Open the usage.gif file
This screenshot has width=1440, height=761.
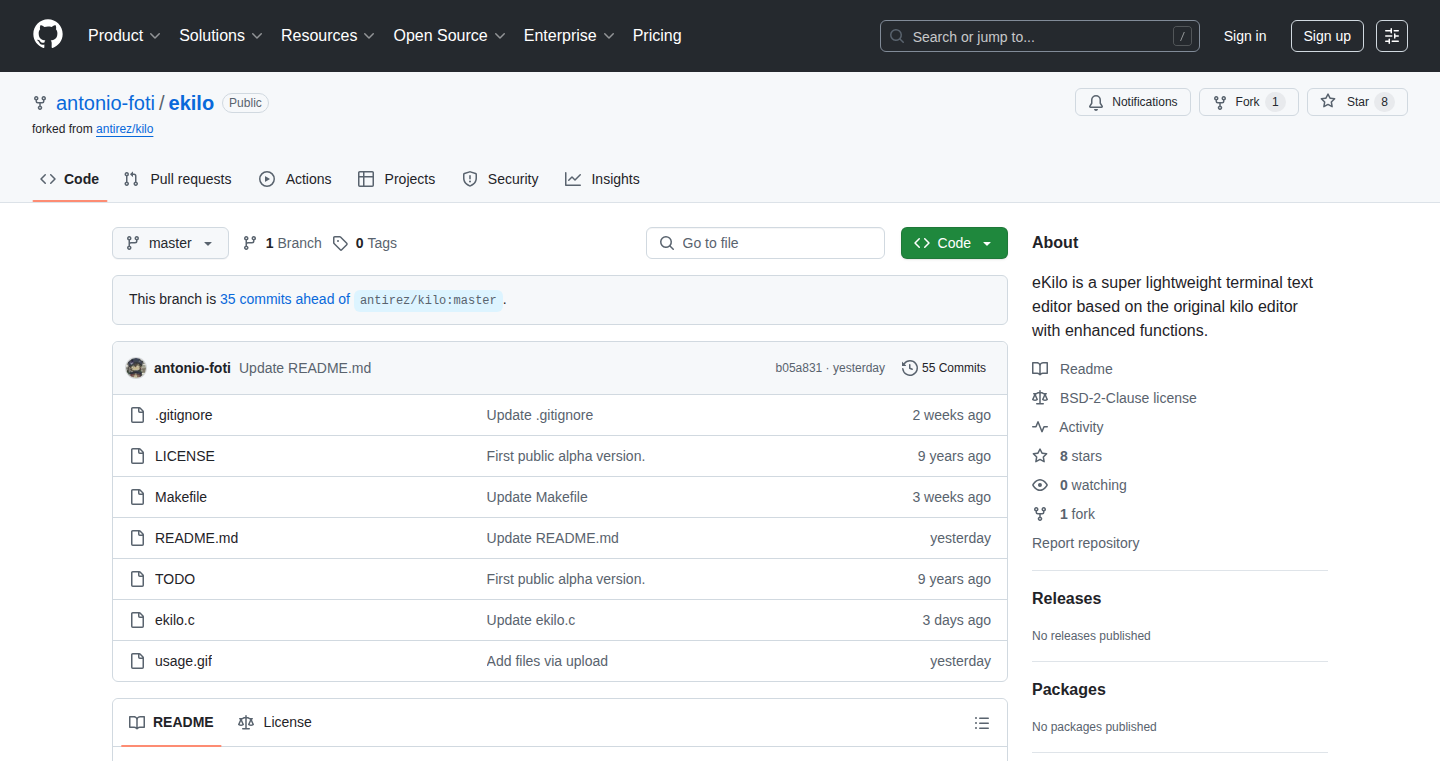pos(183,661)
